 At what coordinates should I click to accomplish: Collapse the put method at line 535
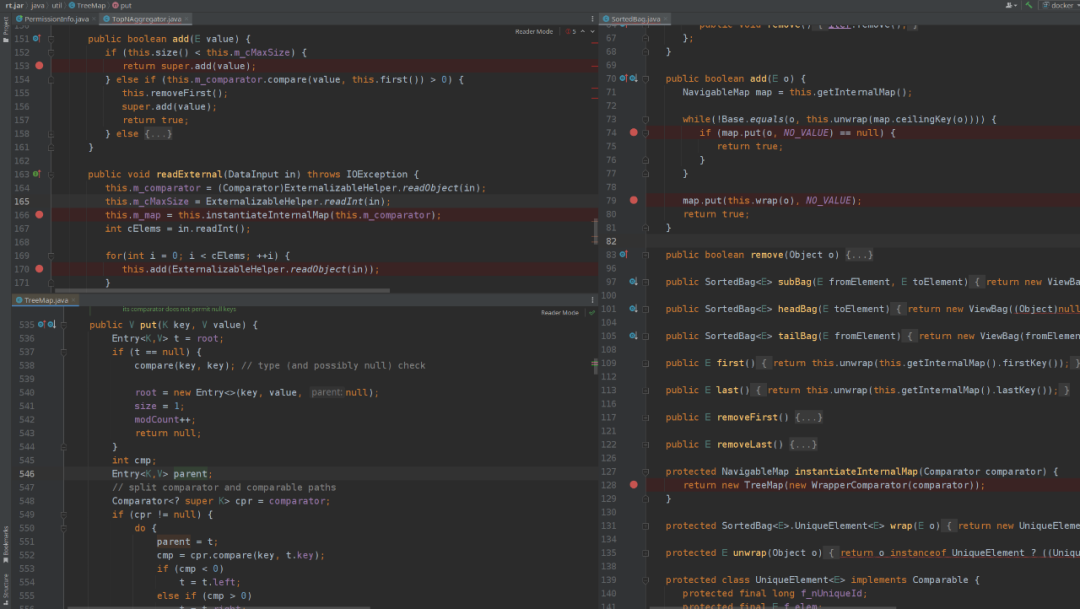63,324
